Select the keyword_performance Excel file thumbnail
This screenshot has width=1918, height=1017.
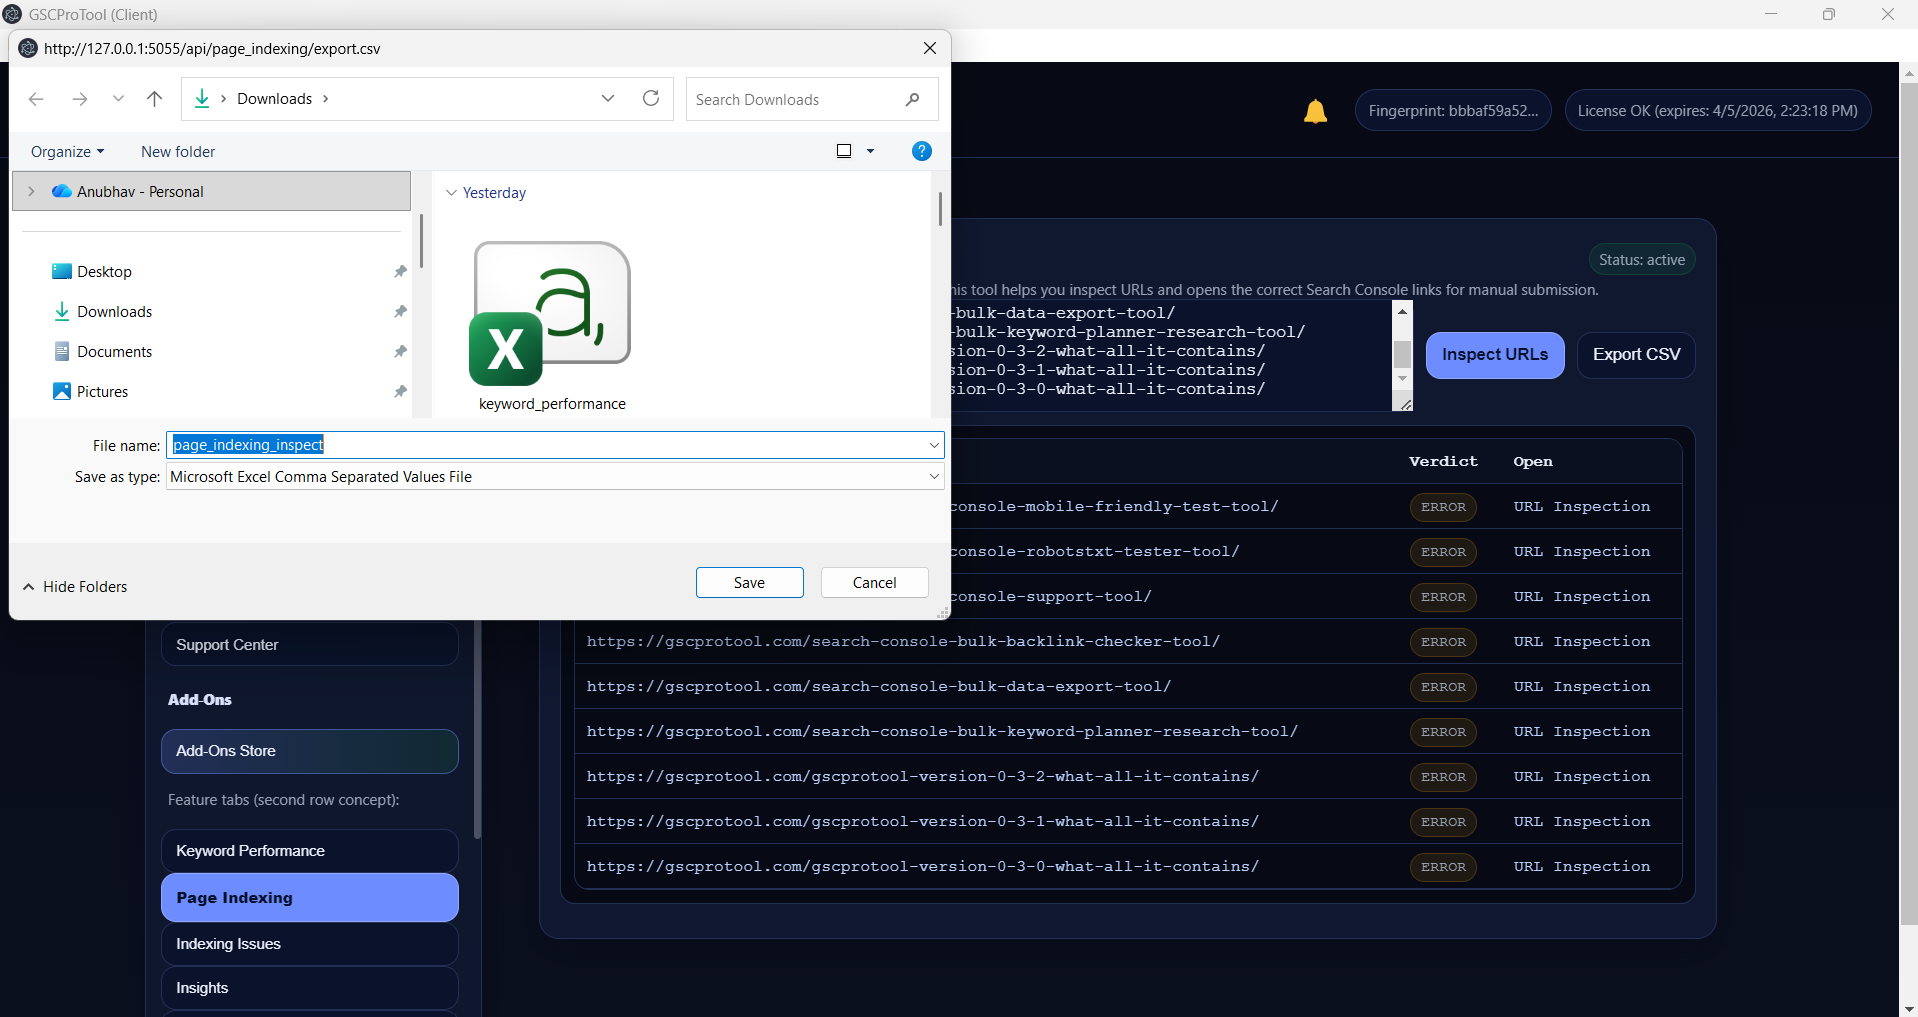(x=551, y=315)
